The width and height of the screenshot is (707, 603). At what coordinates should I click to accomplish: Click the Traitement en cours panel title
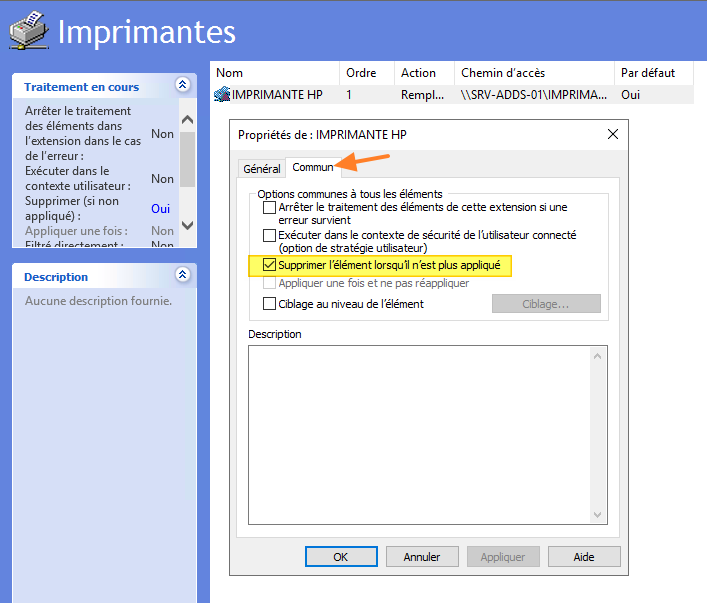click(82, 87)
